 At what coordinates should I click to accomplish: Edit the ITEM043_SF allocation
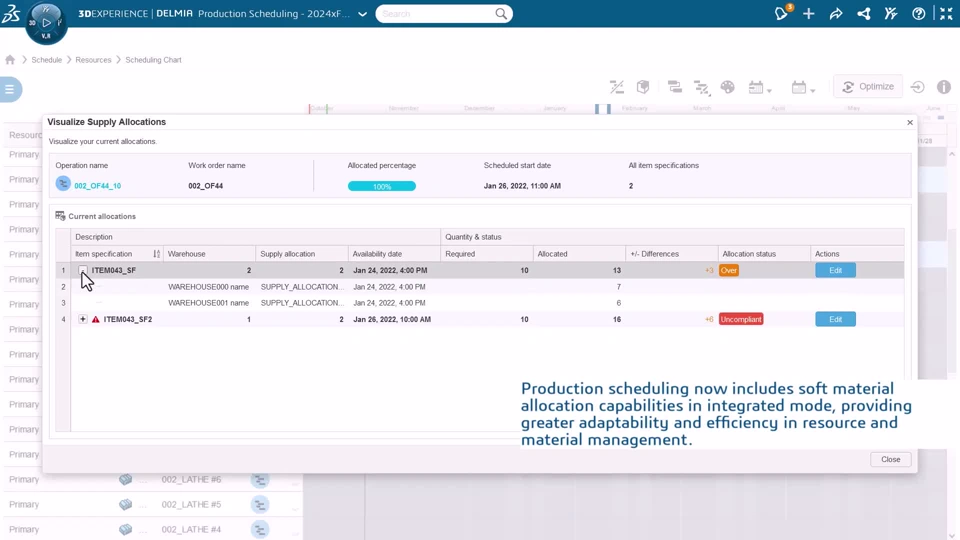(x=835, y=270)
